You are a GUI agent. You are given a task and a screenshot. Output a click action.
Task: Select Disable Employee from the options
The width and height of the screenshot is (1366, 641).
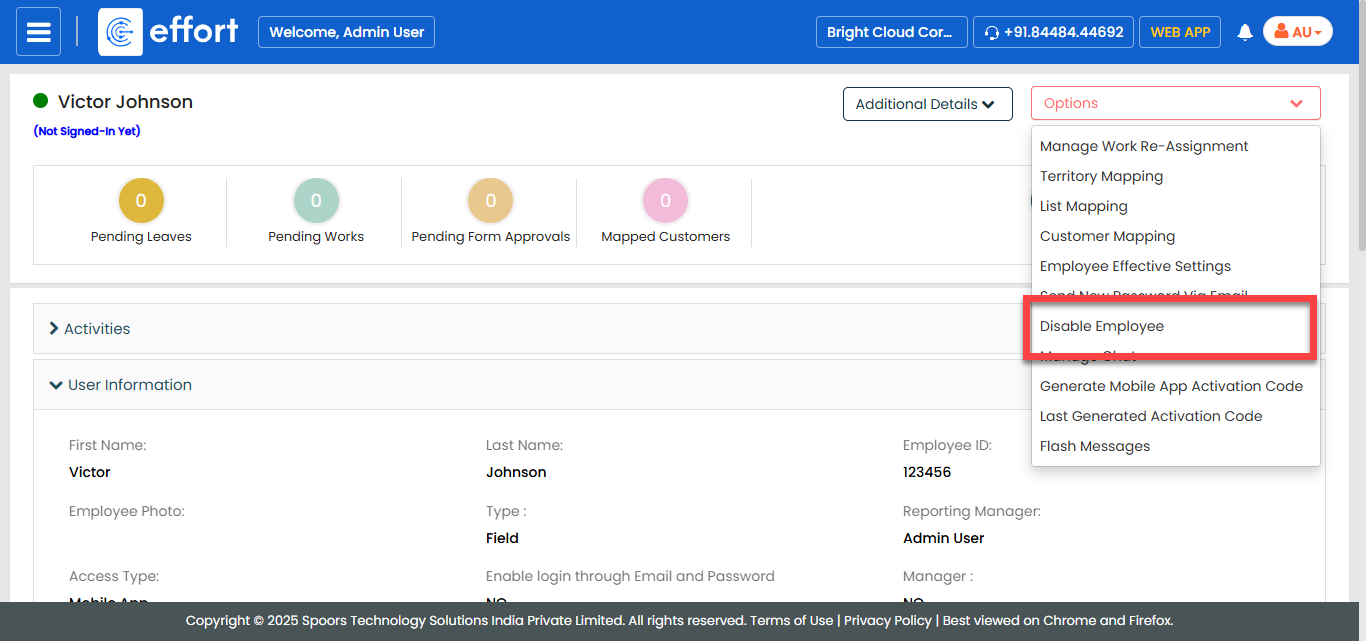[1102, 327]
